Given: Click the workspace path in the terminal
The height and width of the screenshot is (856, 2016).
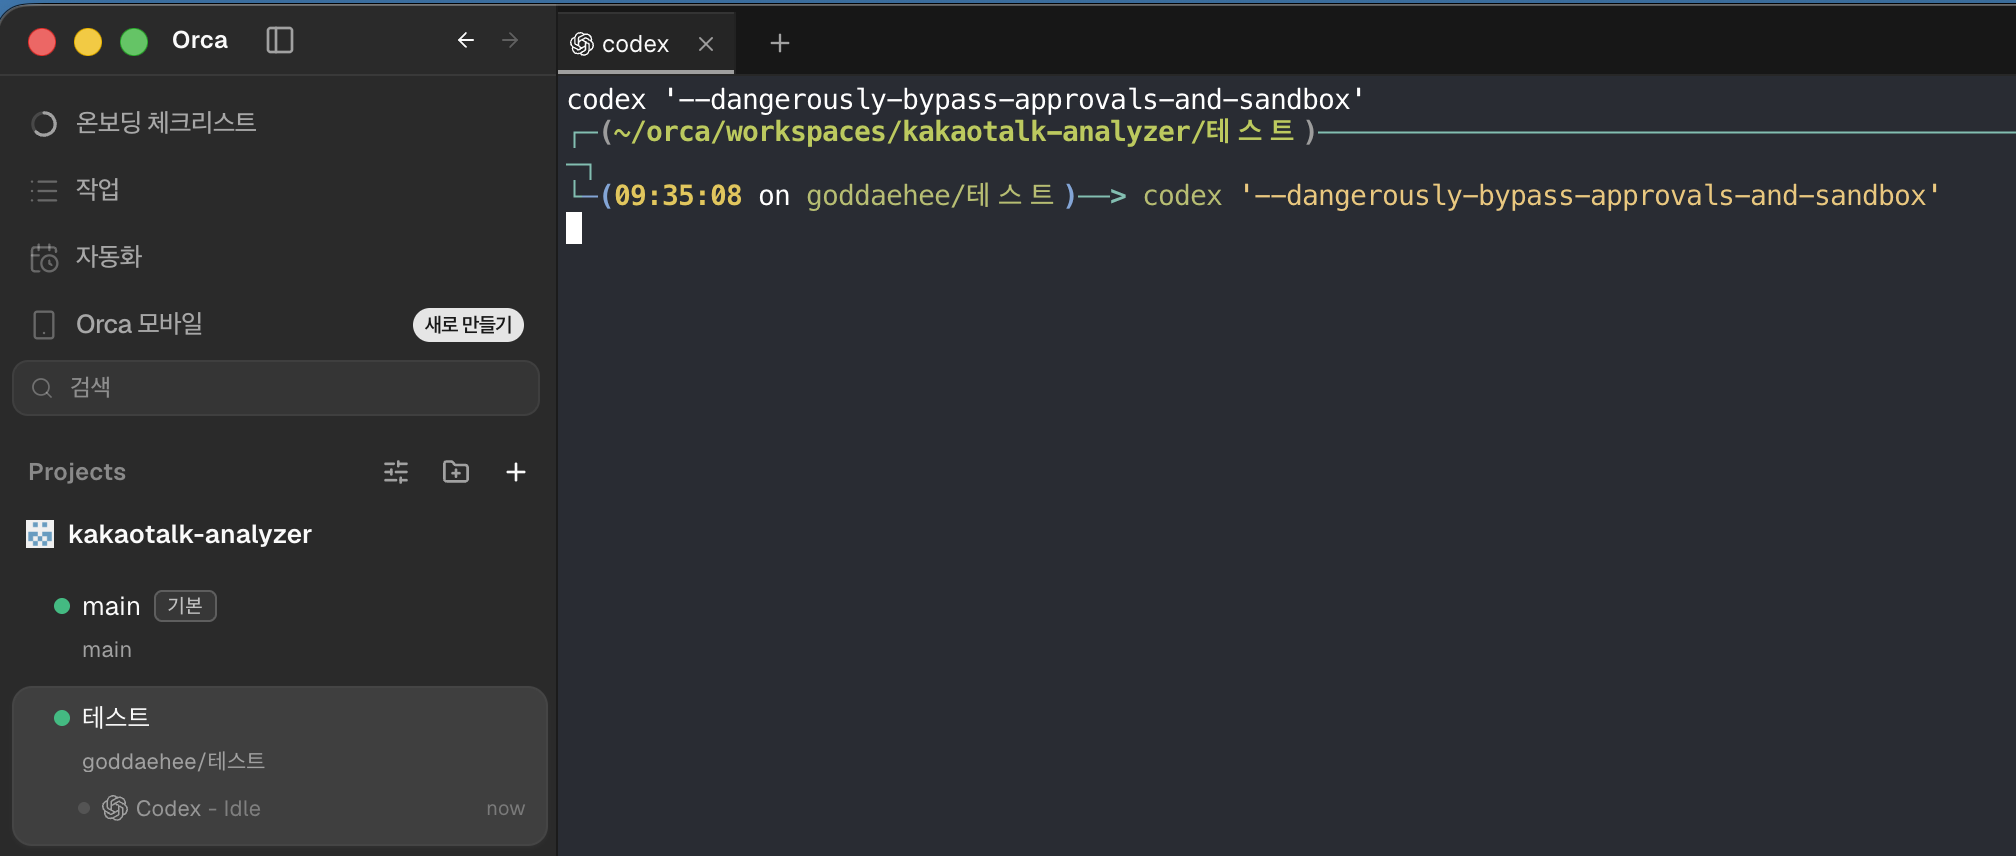Looking at the screenshot, I should (x=954, y=132).
